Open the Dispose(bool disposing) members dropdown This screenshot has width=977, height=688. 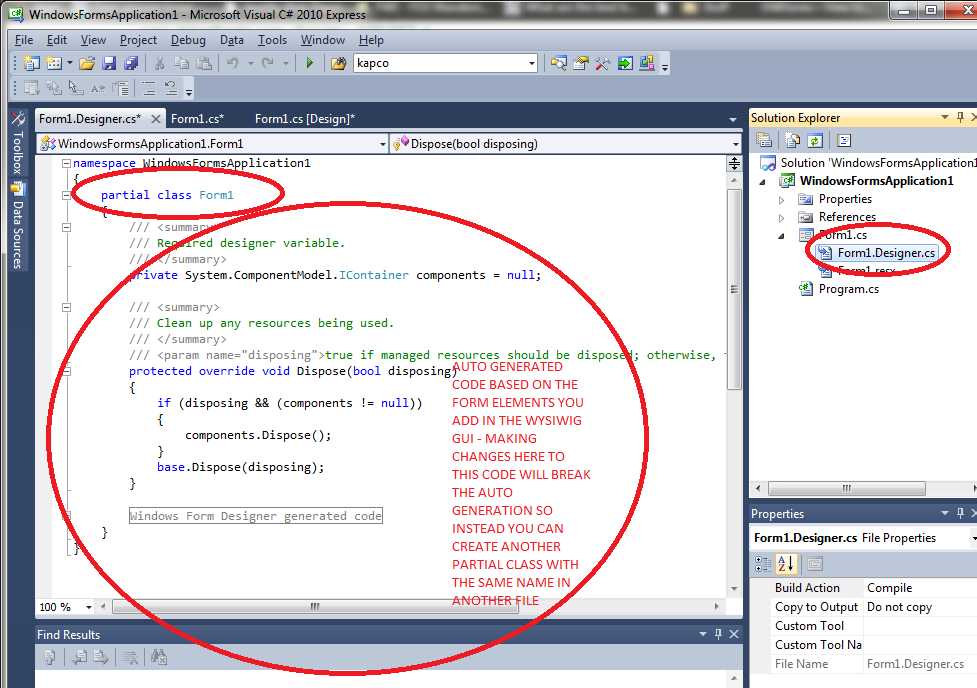pos(735,144)
